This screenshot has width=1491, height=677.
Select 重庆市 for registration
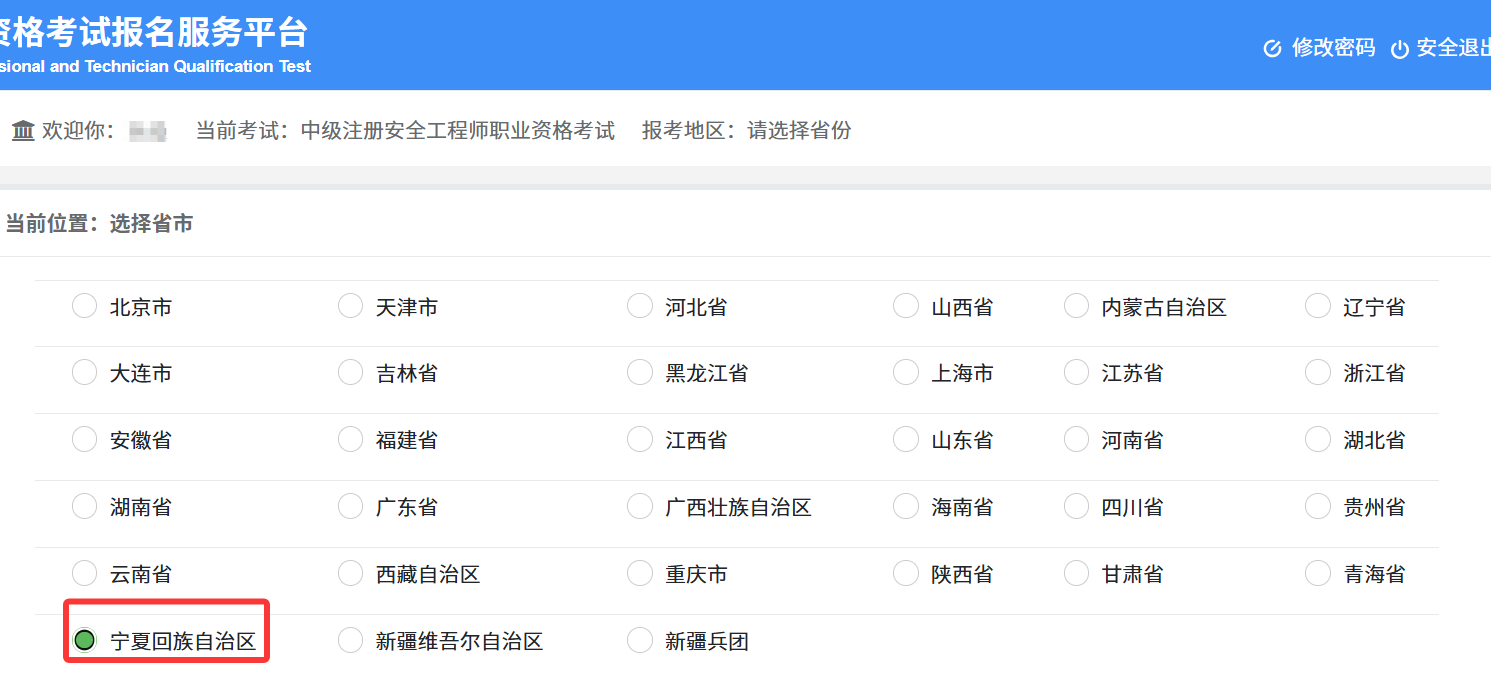(639, 573)
